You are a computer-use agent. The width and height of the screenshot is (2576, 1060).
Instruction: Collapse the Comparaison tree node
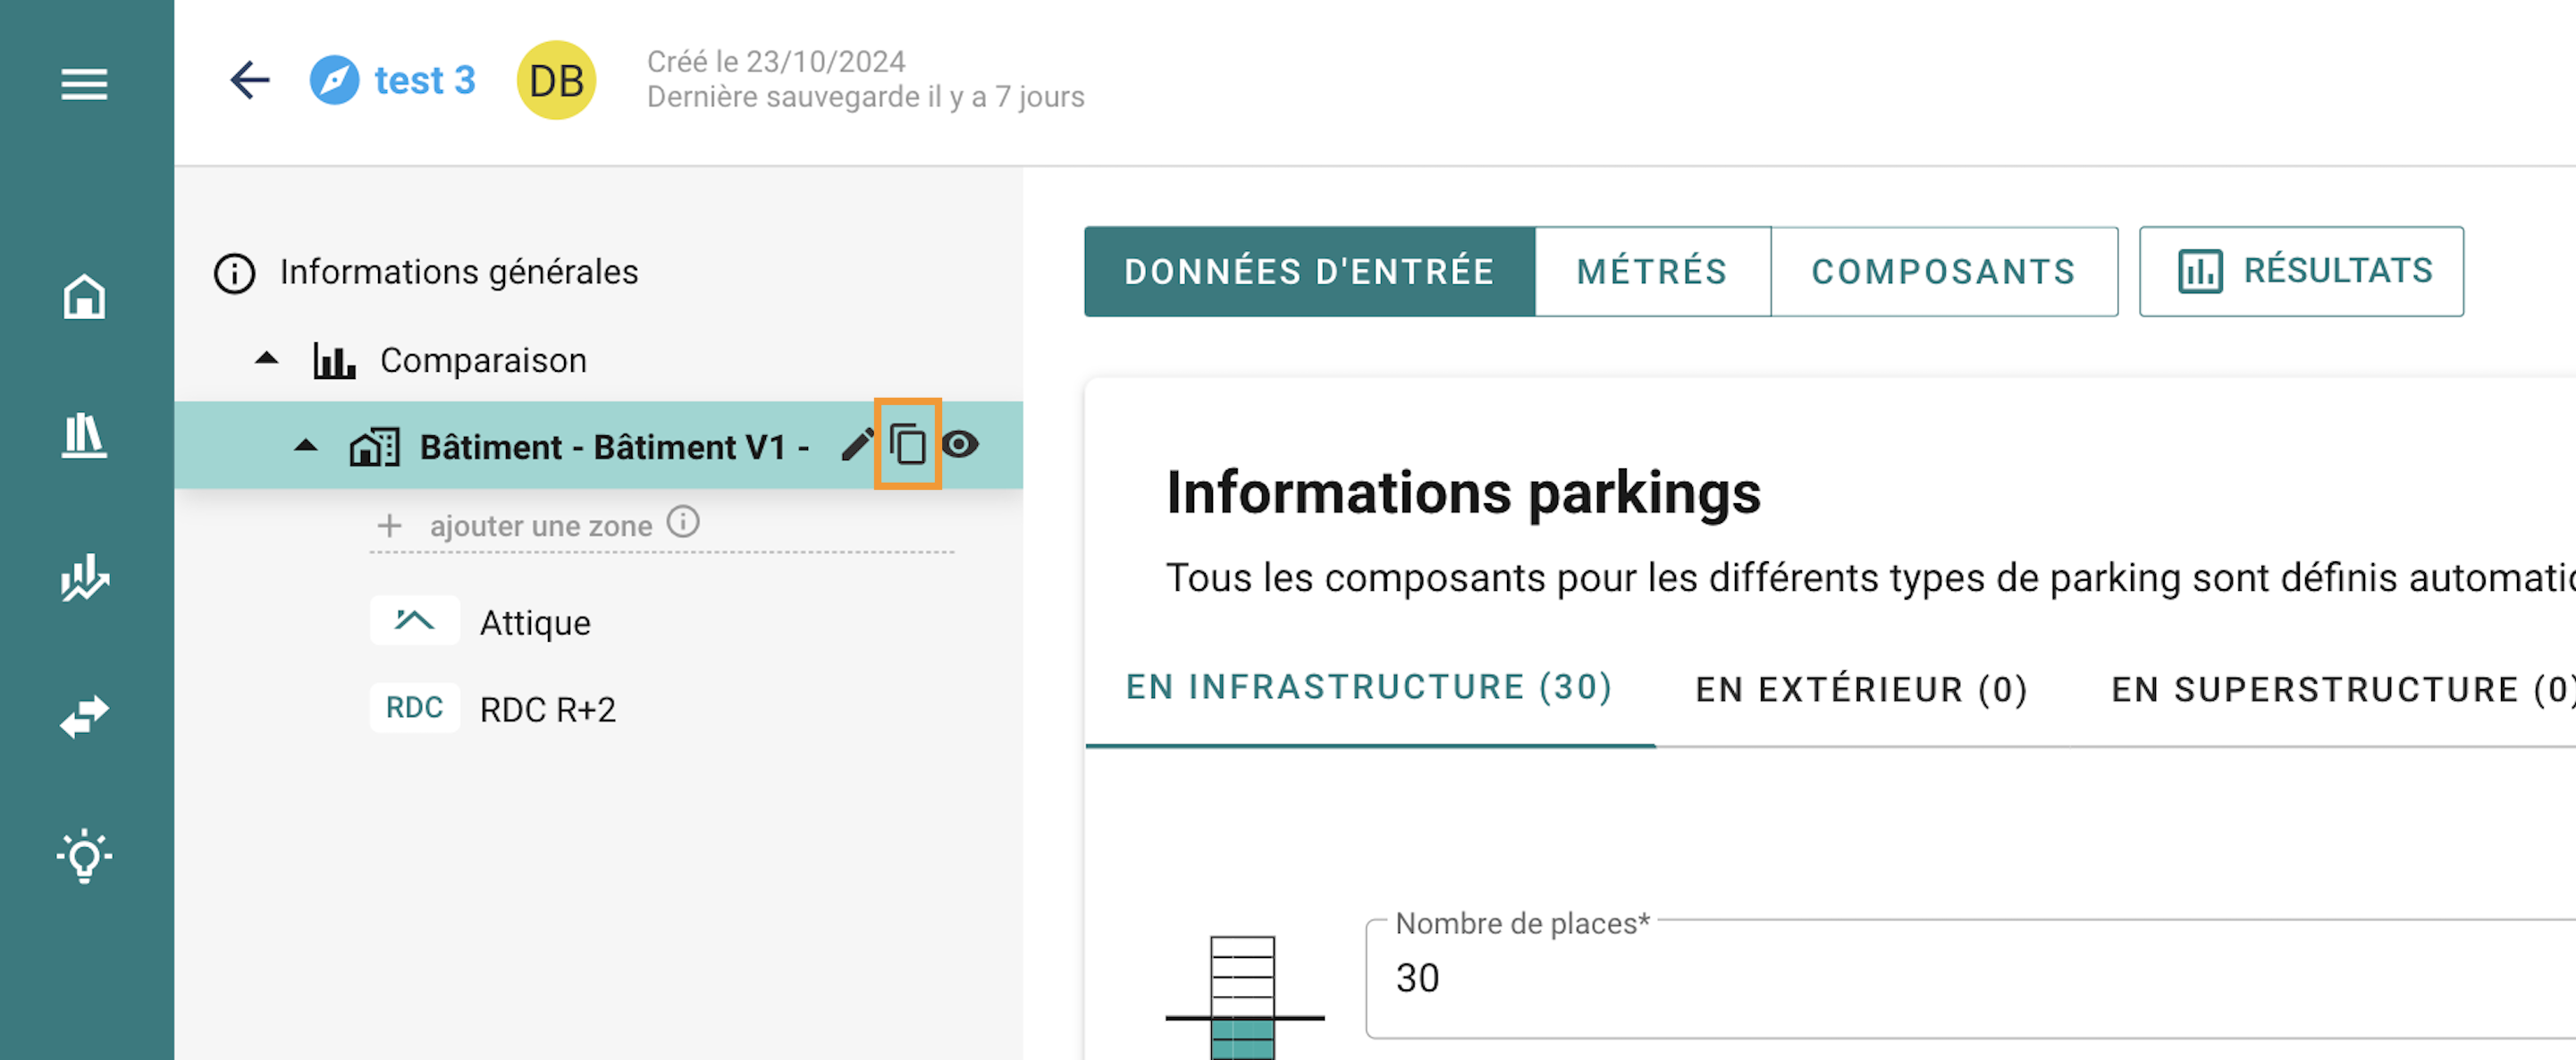(266, 358)
